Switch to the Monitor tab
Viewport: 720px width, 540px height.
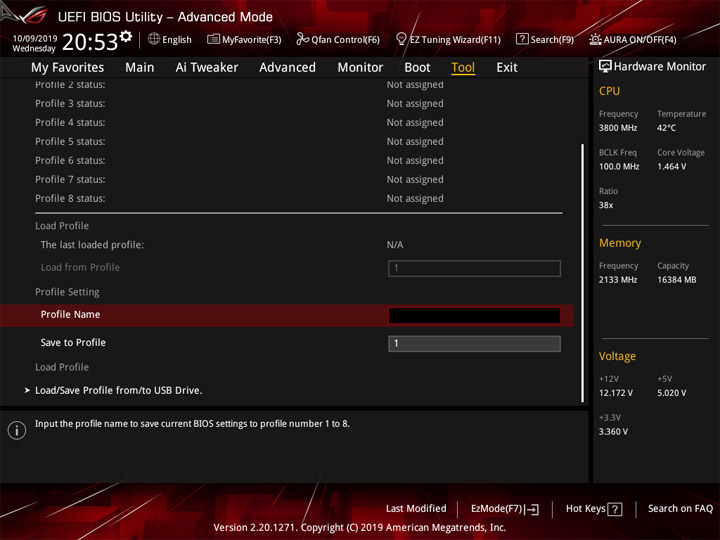click(x=360, y=68)
